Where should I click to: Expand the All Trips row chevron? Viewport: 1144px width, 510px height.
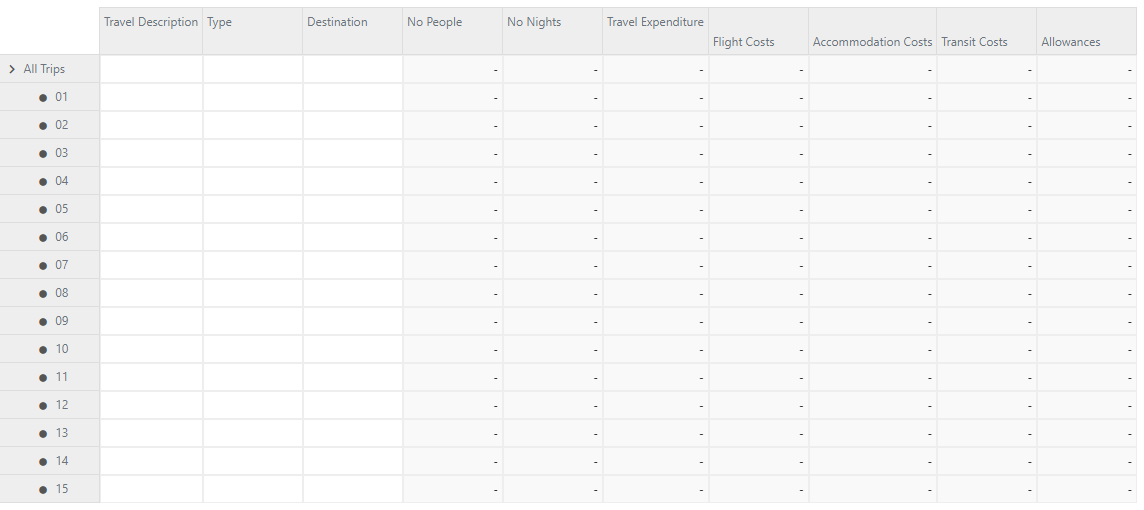tap(12, 69)
